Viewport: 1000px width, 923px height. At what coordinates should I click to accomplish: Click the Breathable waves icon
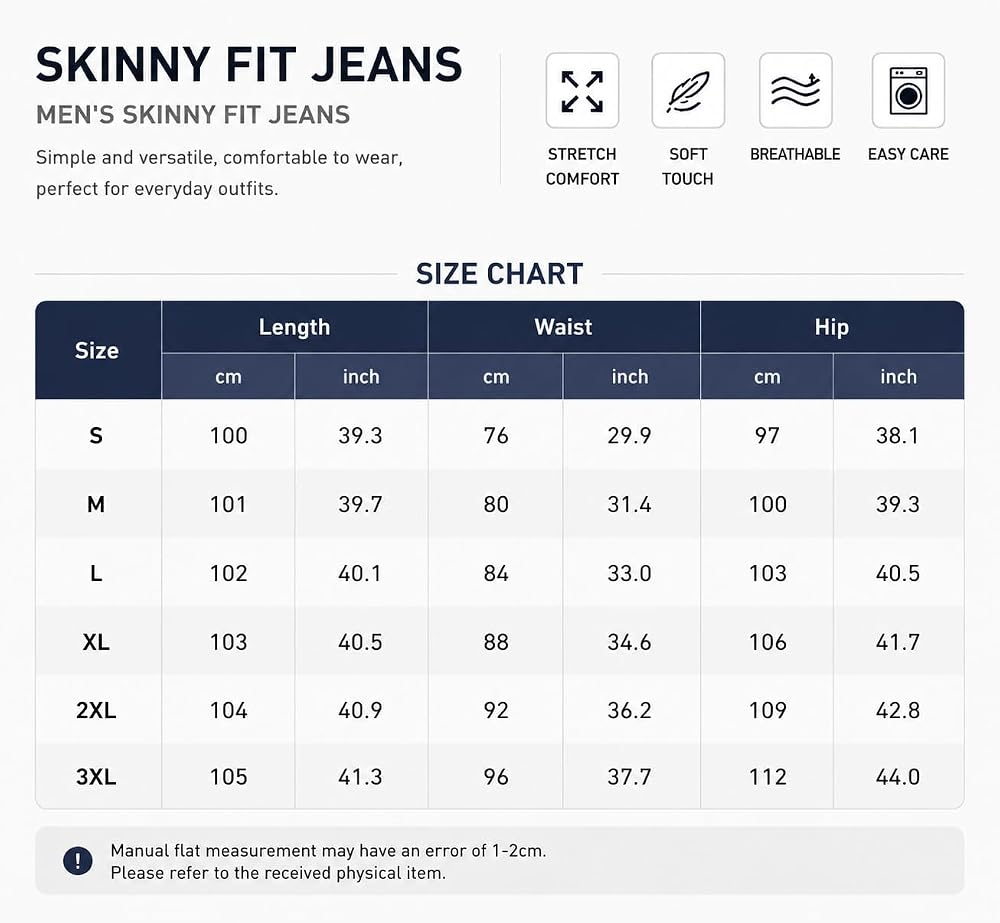[795, 91]
